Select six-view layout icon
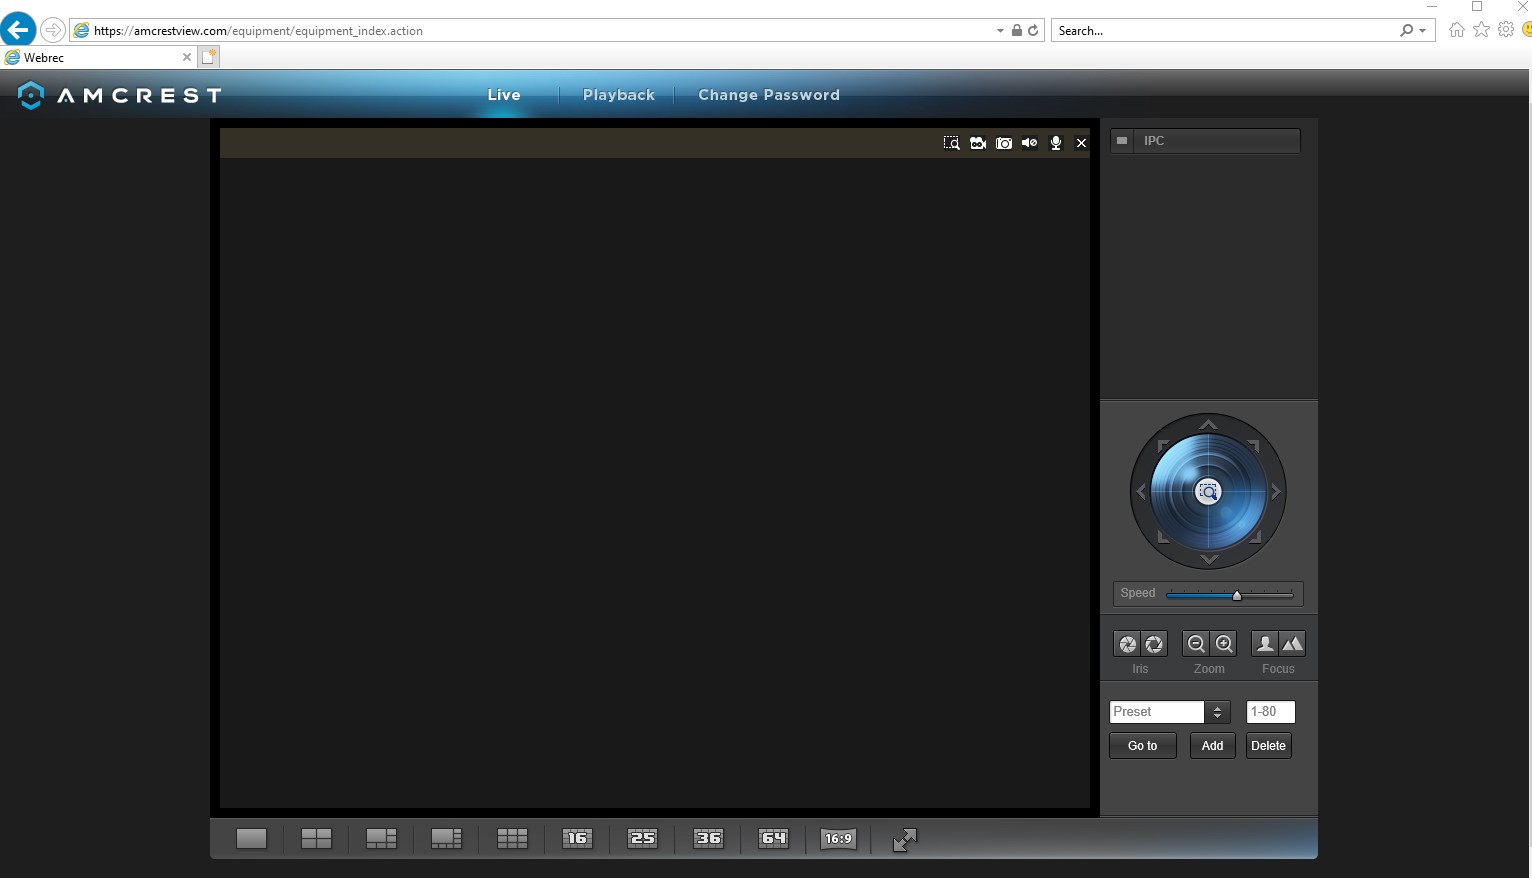Screen dimensions: 1532x878 coord(381,838)
